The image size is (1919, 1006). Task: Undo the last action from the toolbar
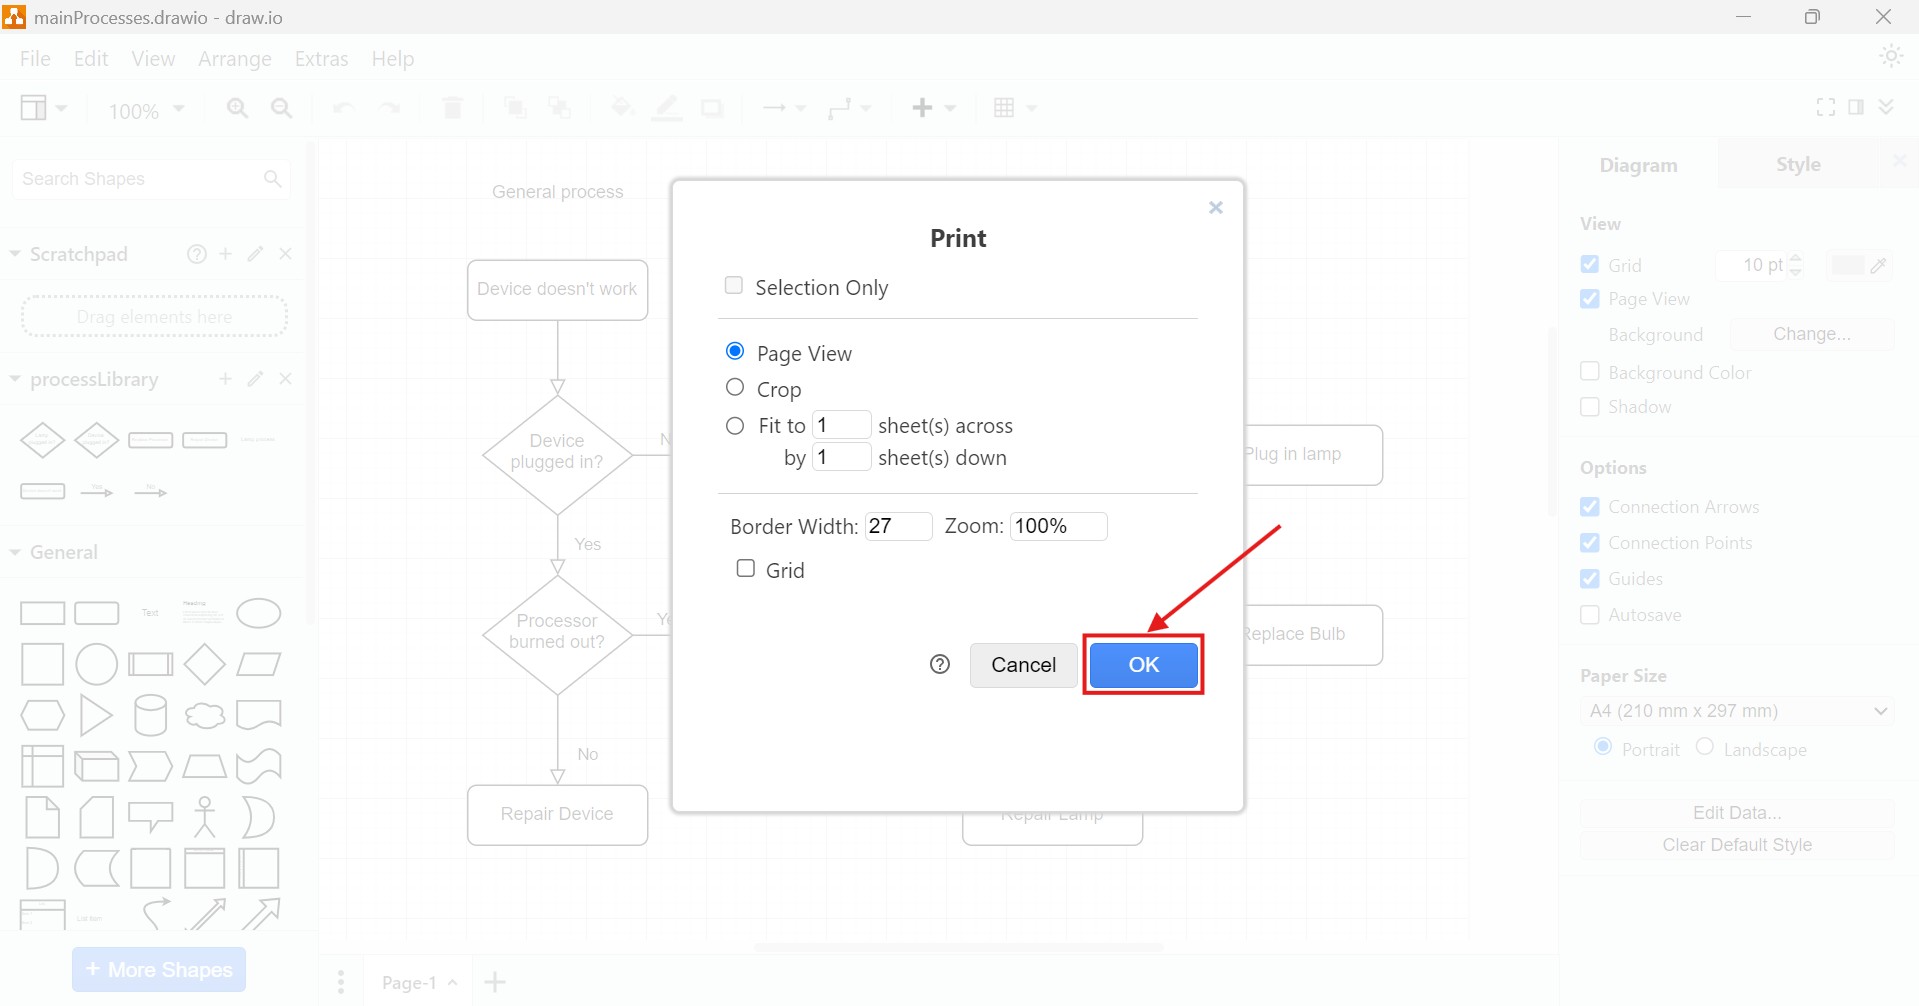[342, 108]
